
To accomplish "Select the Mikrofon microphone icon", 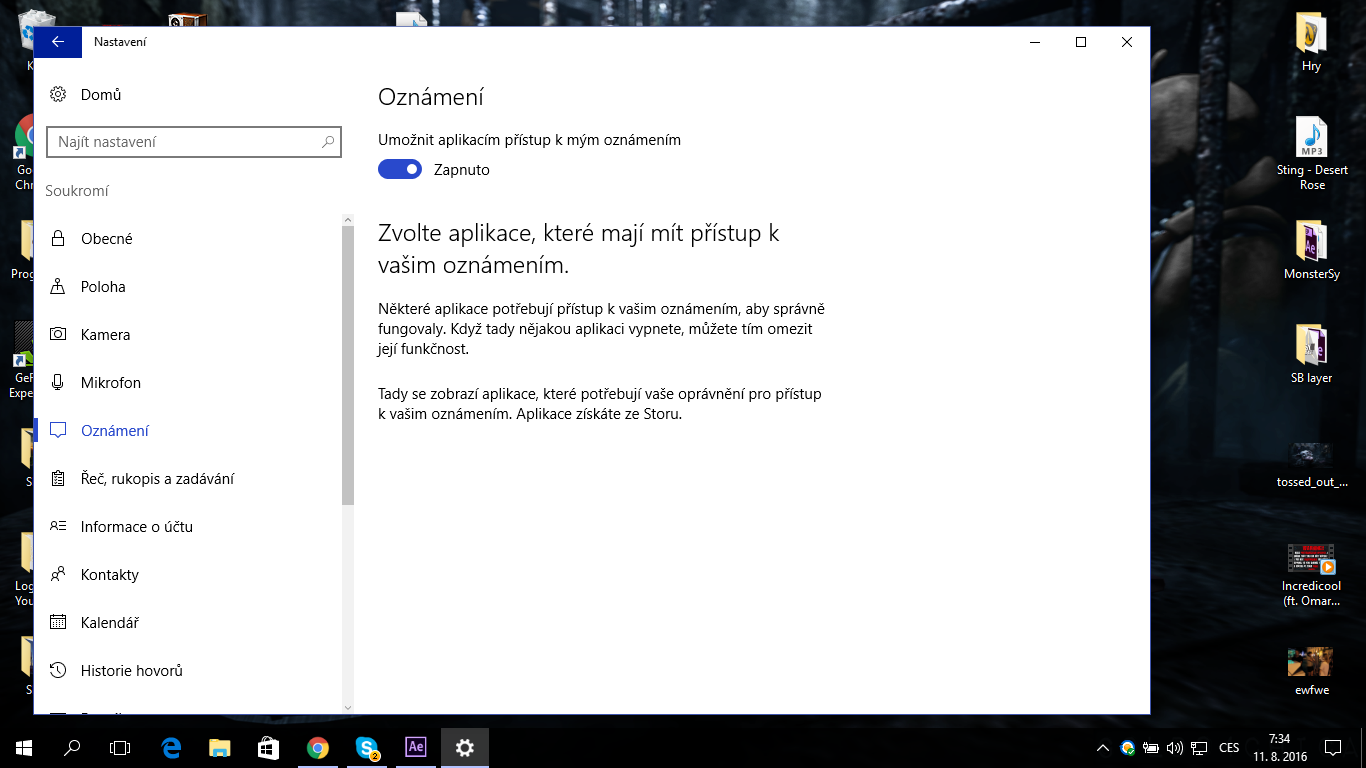I will coord(58,383).
